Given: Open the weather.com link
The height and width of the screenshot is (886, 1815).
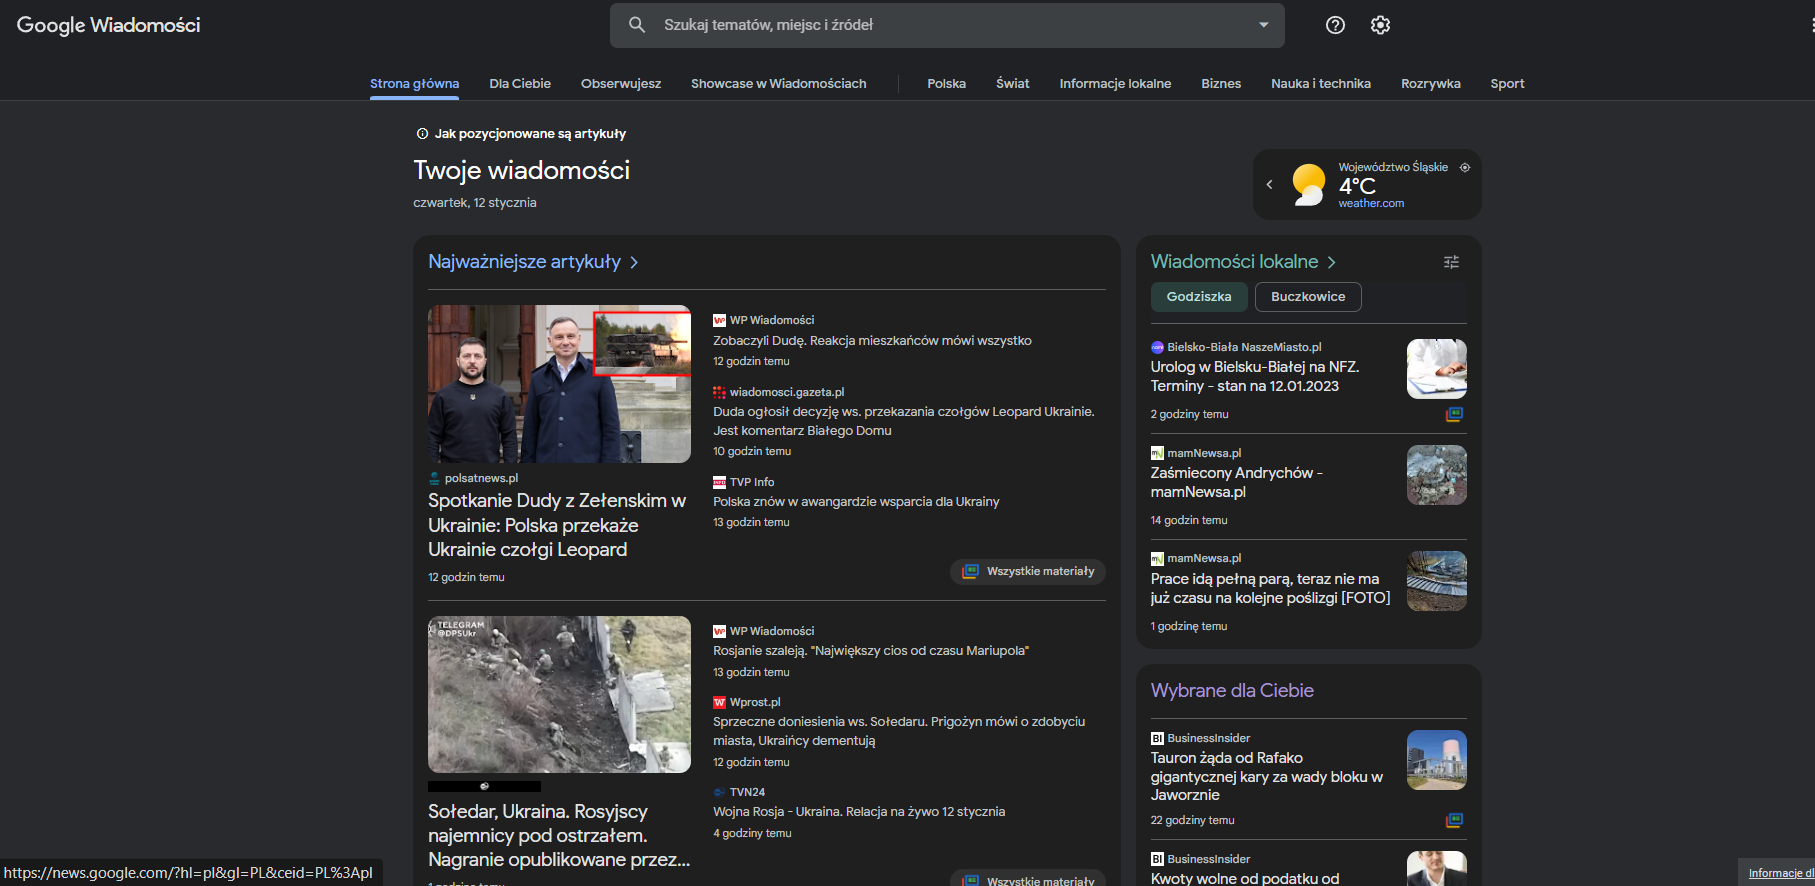Looking at the screenshot, I should pos(1371,203).
